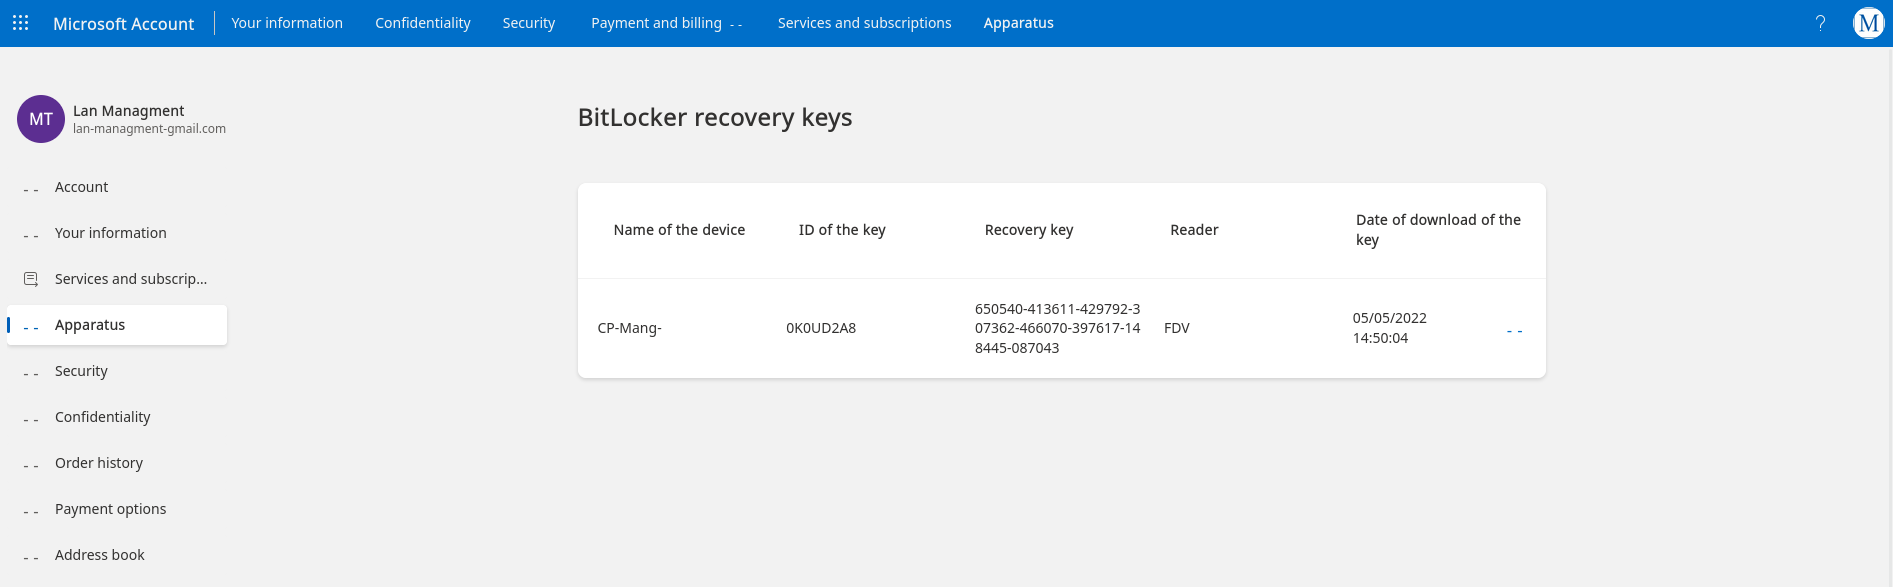Click the Lan Managment account name
Screen dimensions: 1893x587
(128, 110)
